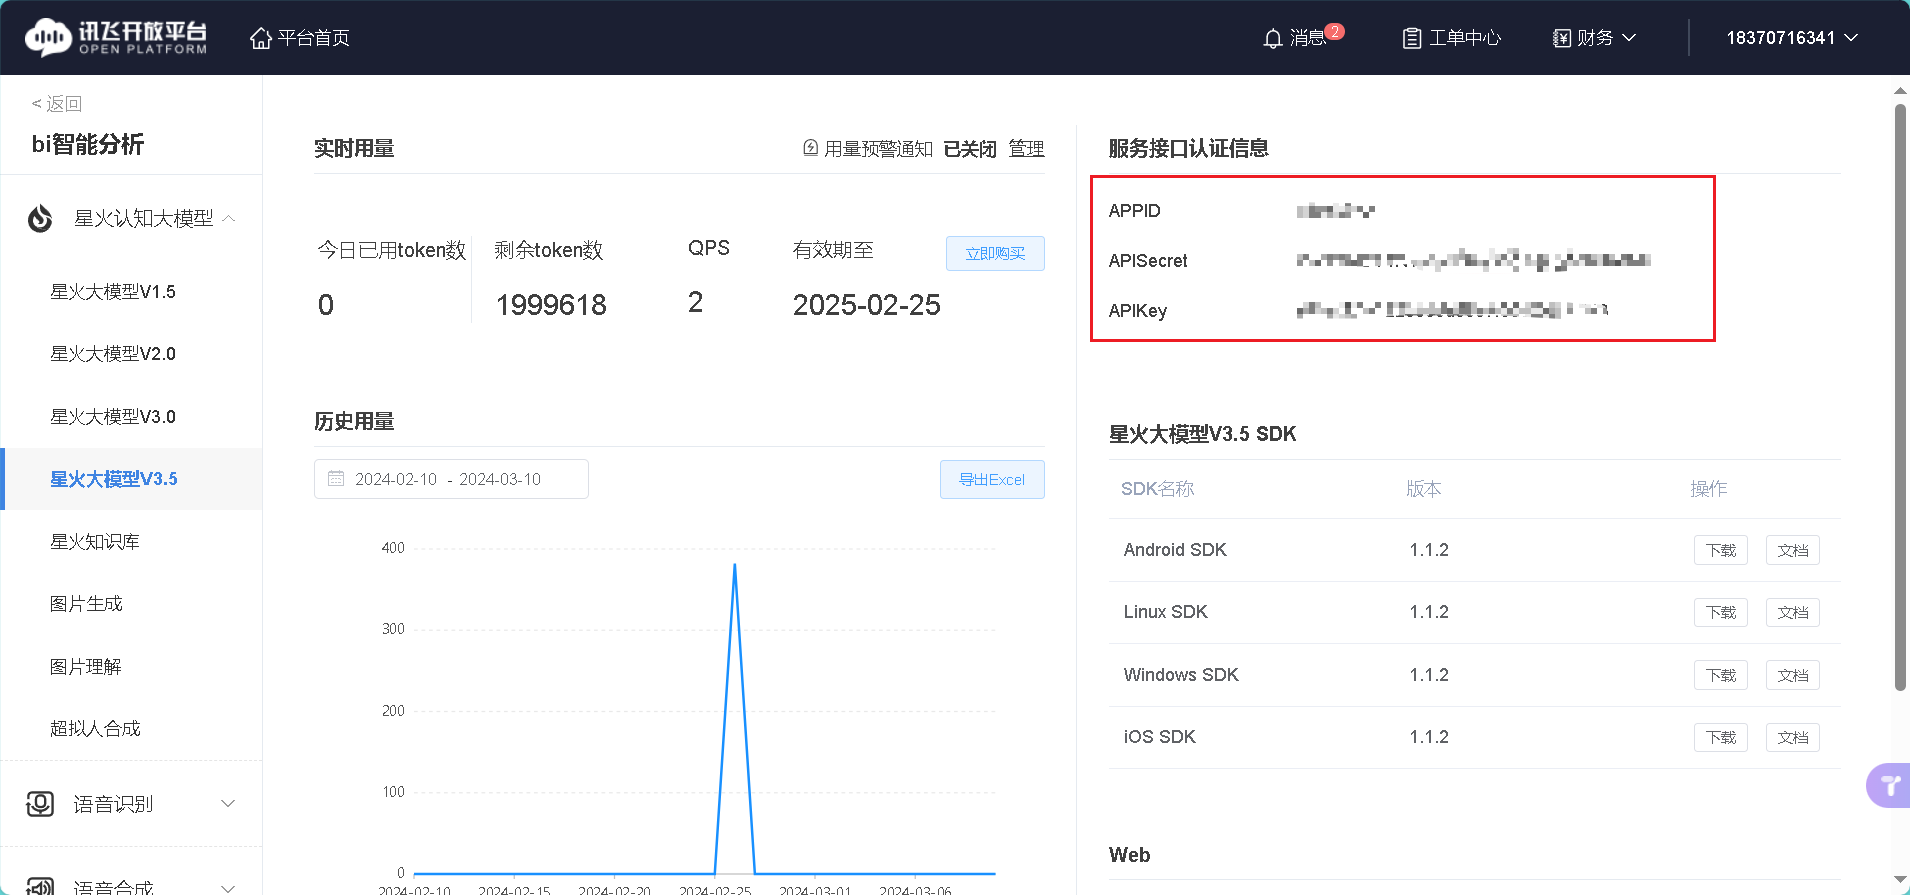Screen dimensions: 1910x895
Task: Click the usage alert notification icon
Action: click(811, 148)
